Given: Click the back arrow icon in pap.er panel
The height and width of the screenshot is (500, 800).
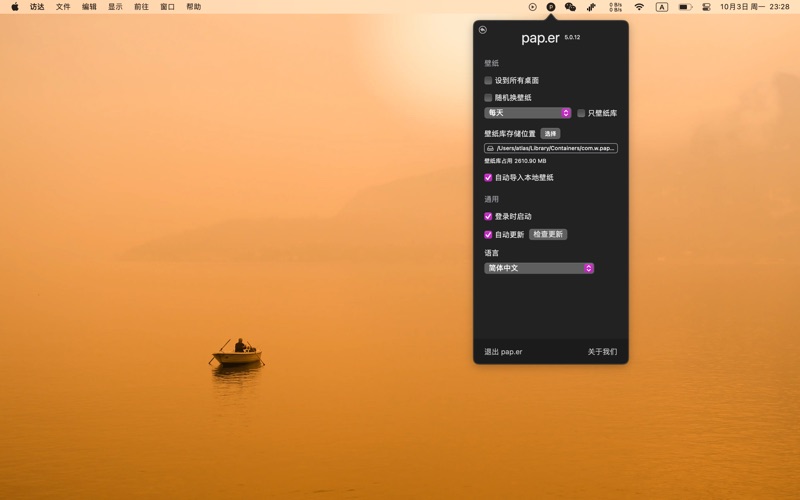Looking at the screenshot, I should click(483, 30).
